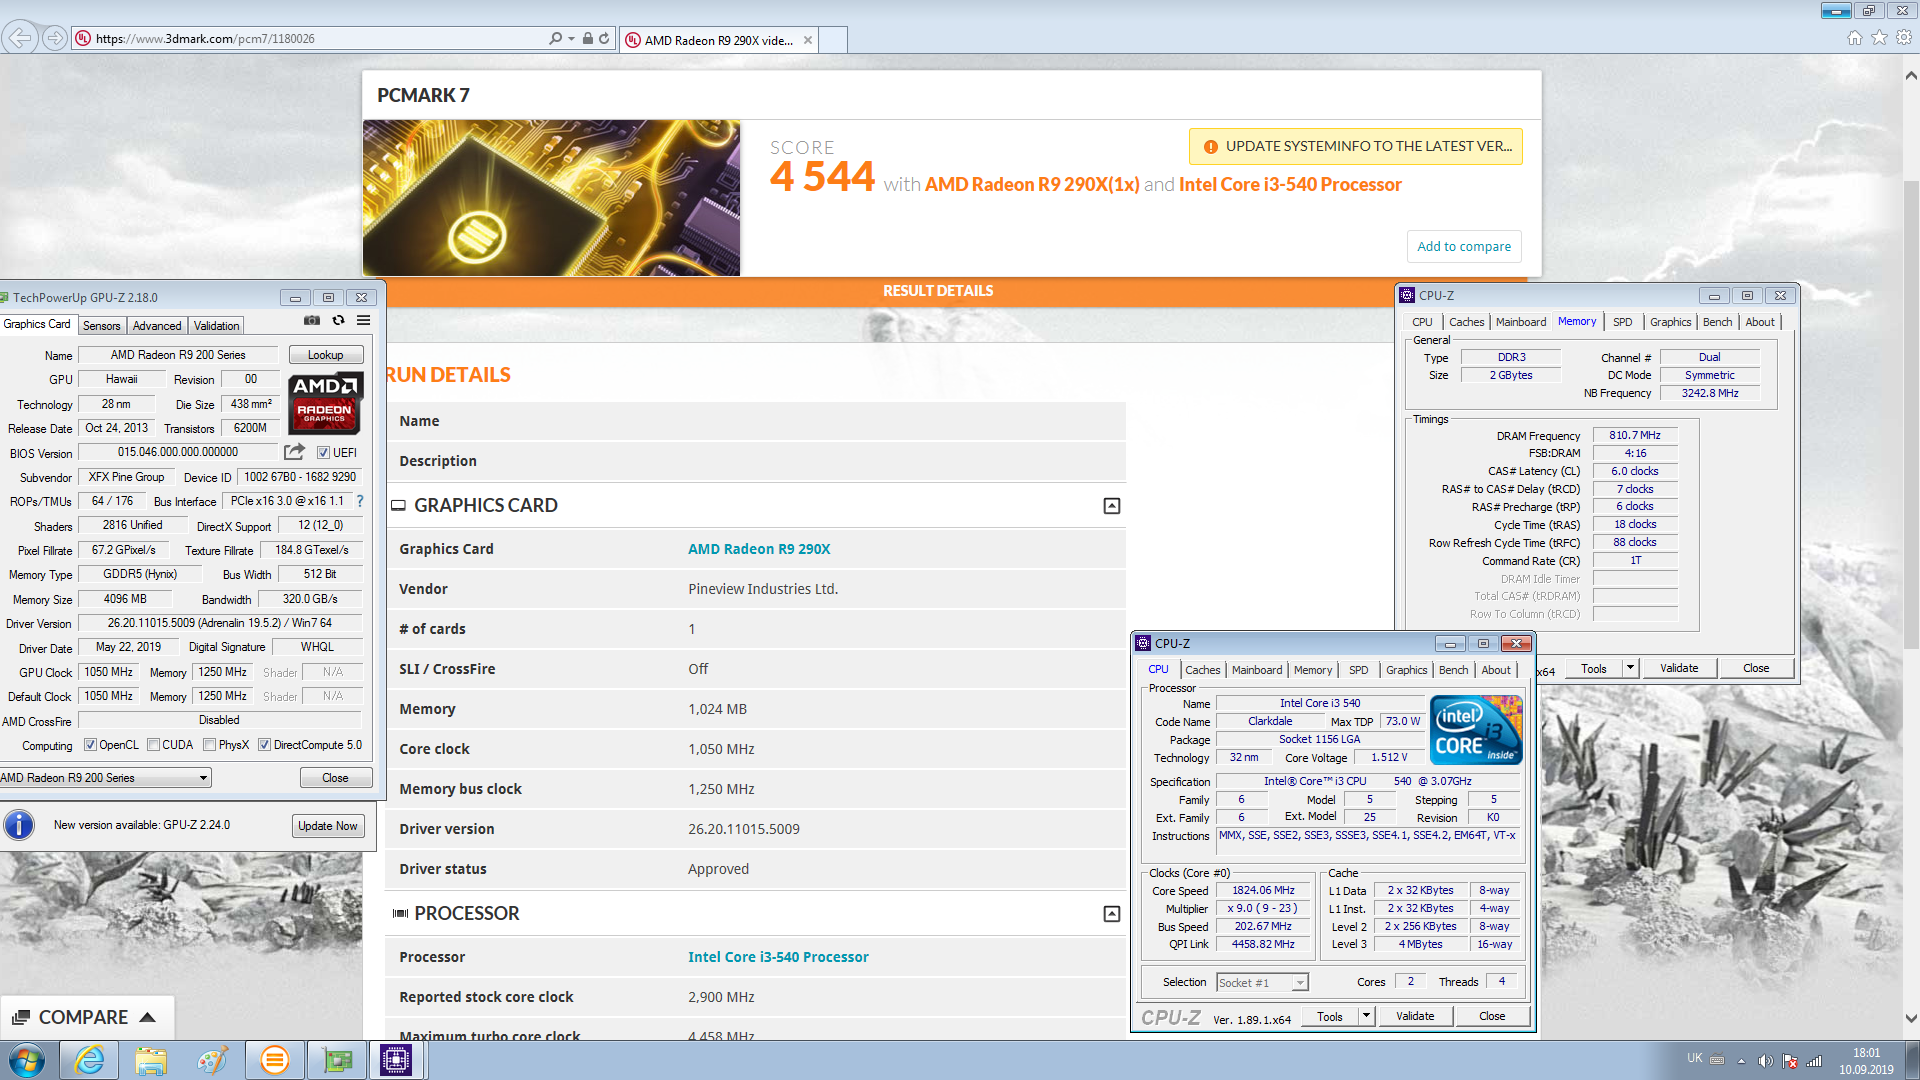1920x1080 pixels.
Task: Open Tools dropdown arrow in Memory CPU-Z window
Action: [1630, 668]
